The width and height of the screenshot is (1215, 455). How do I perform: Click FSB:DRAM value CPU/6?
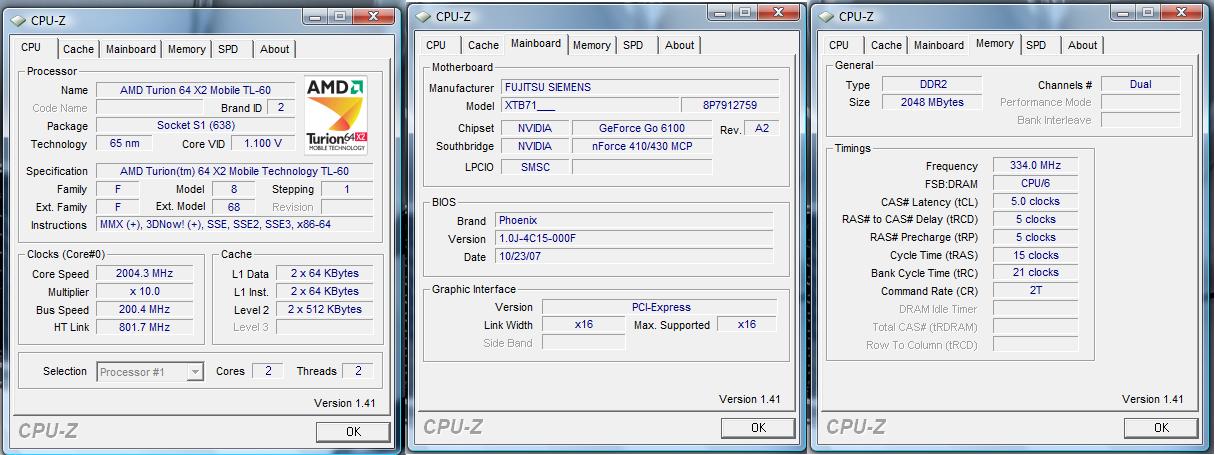pos(1035,184)
